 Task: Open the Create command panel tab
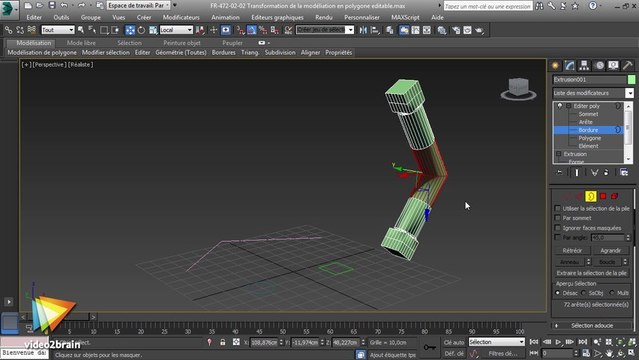[555, 66]
